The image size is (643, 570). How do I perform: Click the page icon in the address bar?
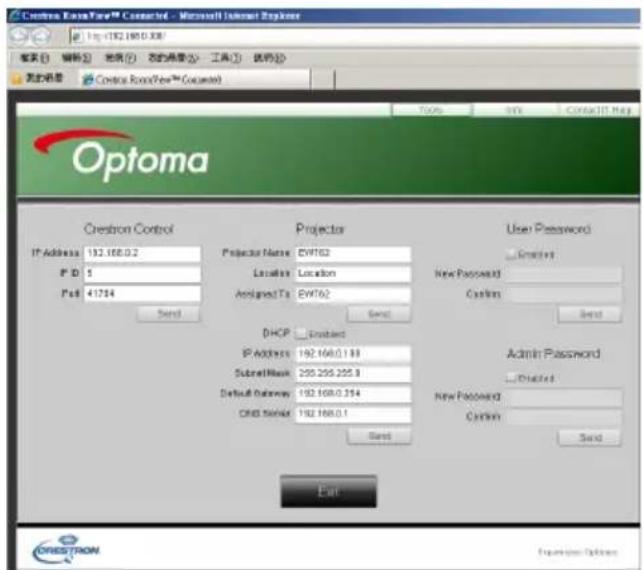click(x=77, y=36)
